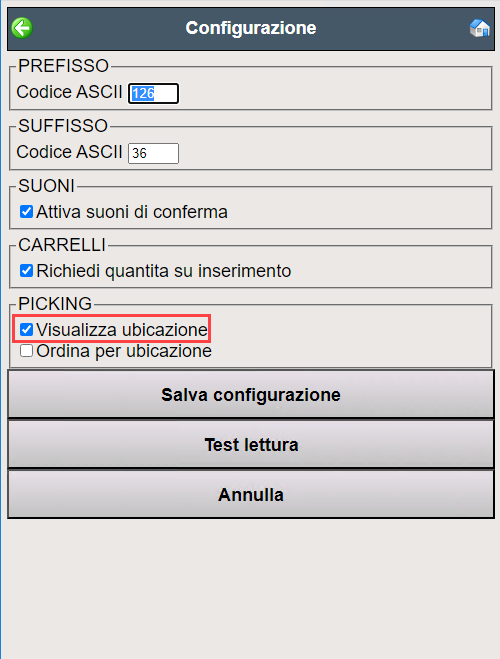This screenshot has width=500, height=659.
Task: Enable the Ordina per ubicazione checkbox
Action: [x=26, y=351]
